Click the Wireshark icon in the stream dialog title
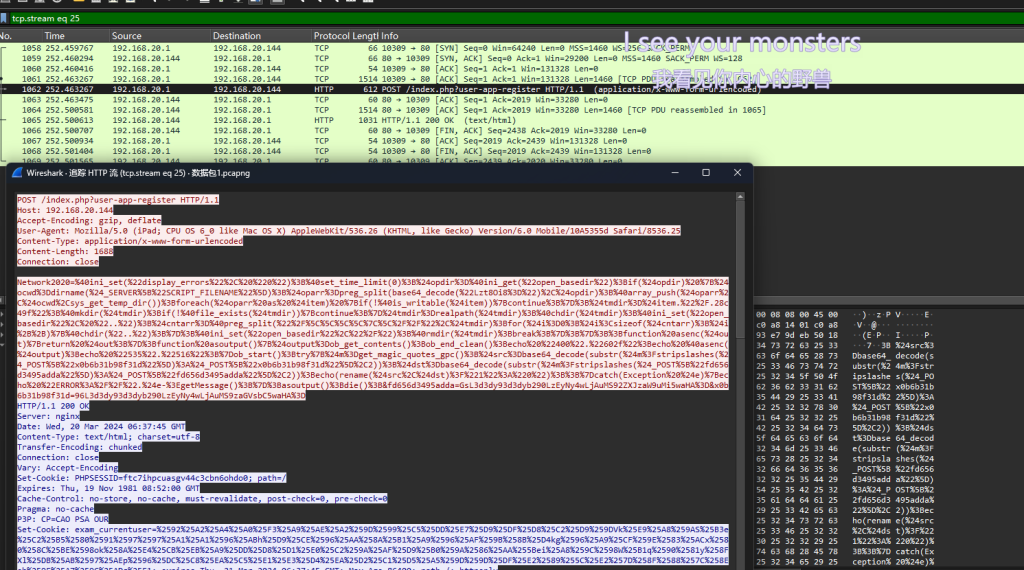This screenshot has height=570, width=1024. click(x=17, y=172)
